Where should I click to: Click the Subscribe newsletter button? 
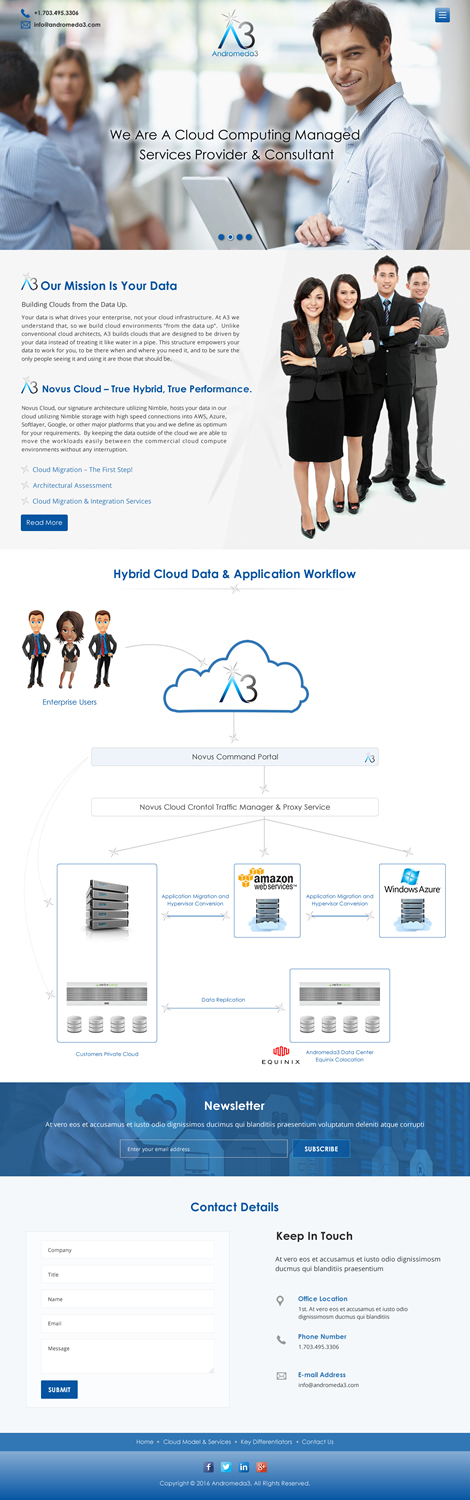coord(321,1149)
